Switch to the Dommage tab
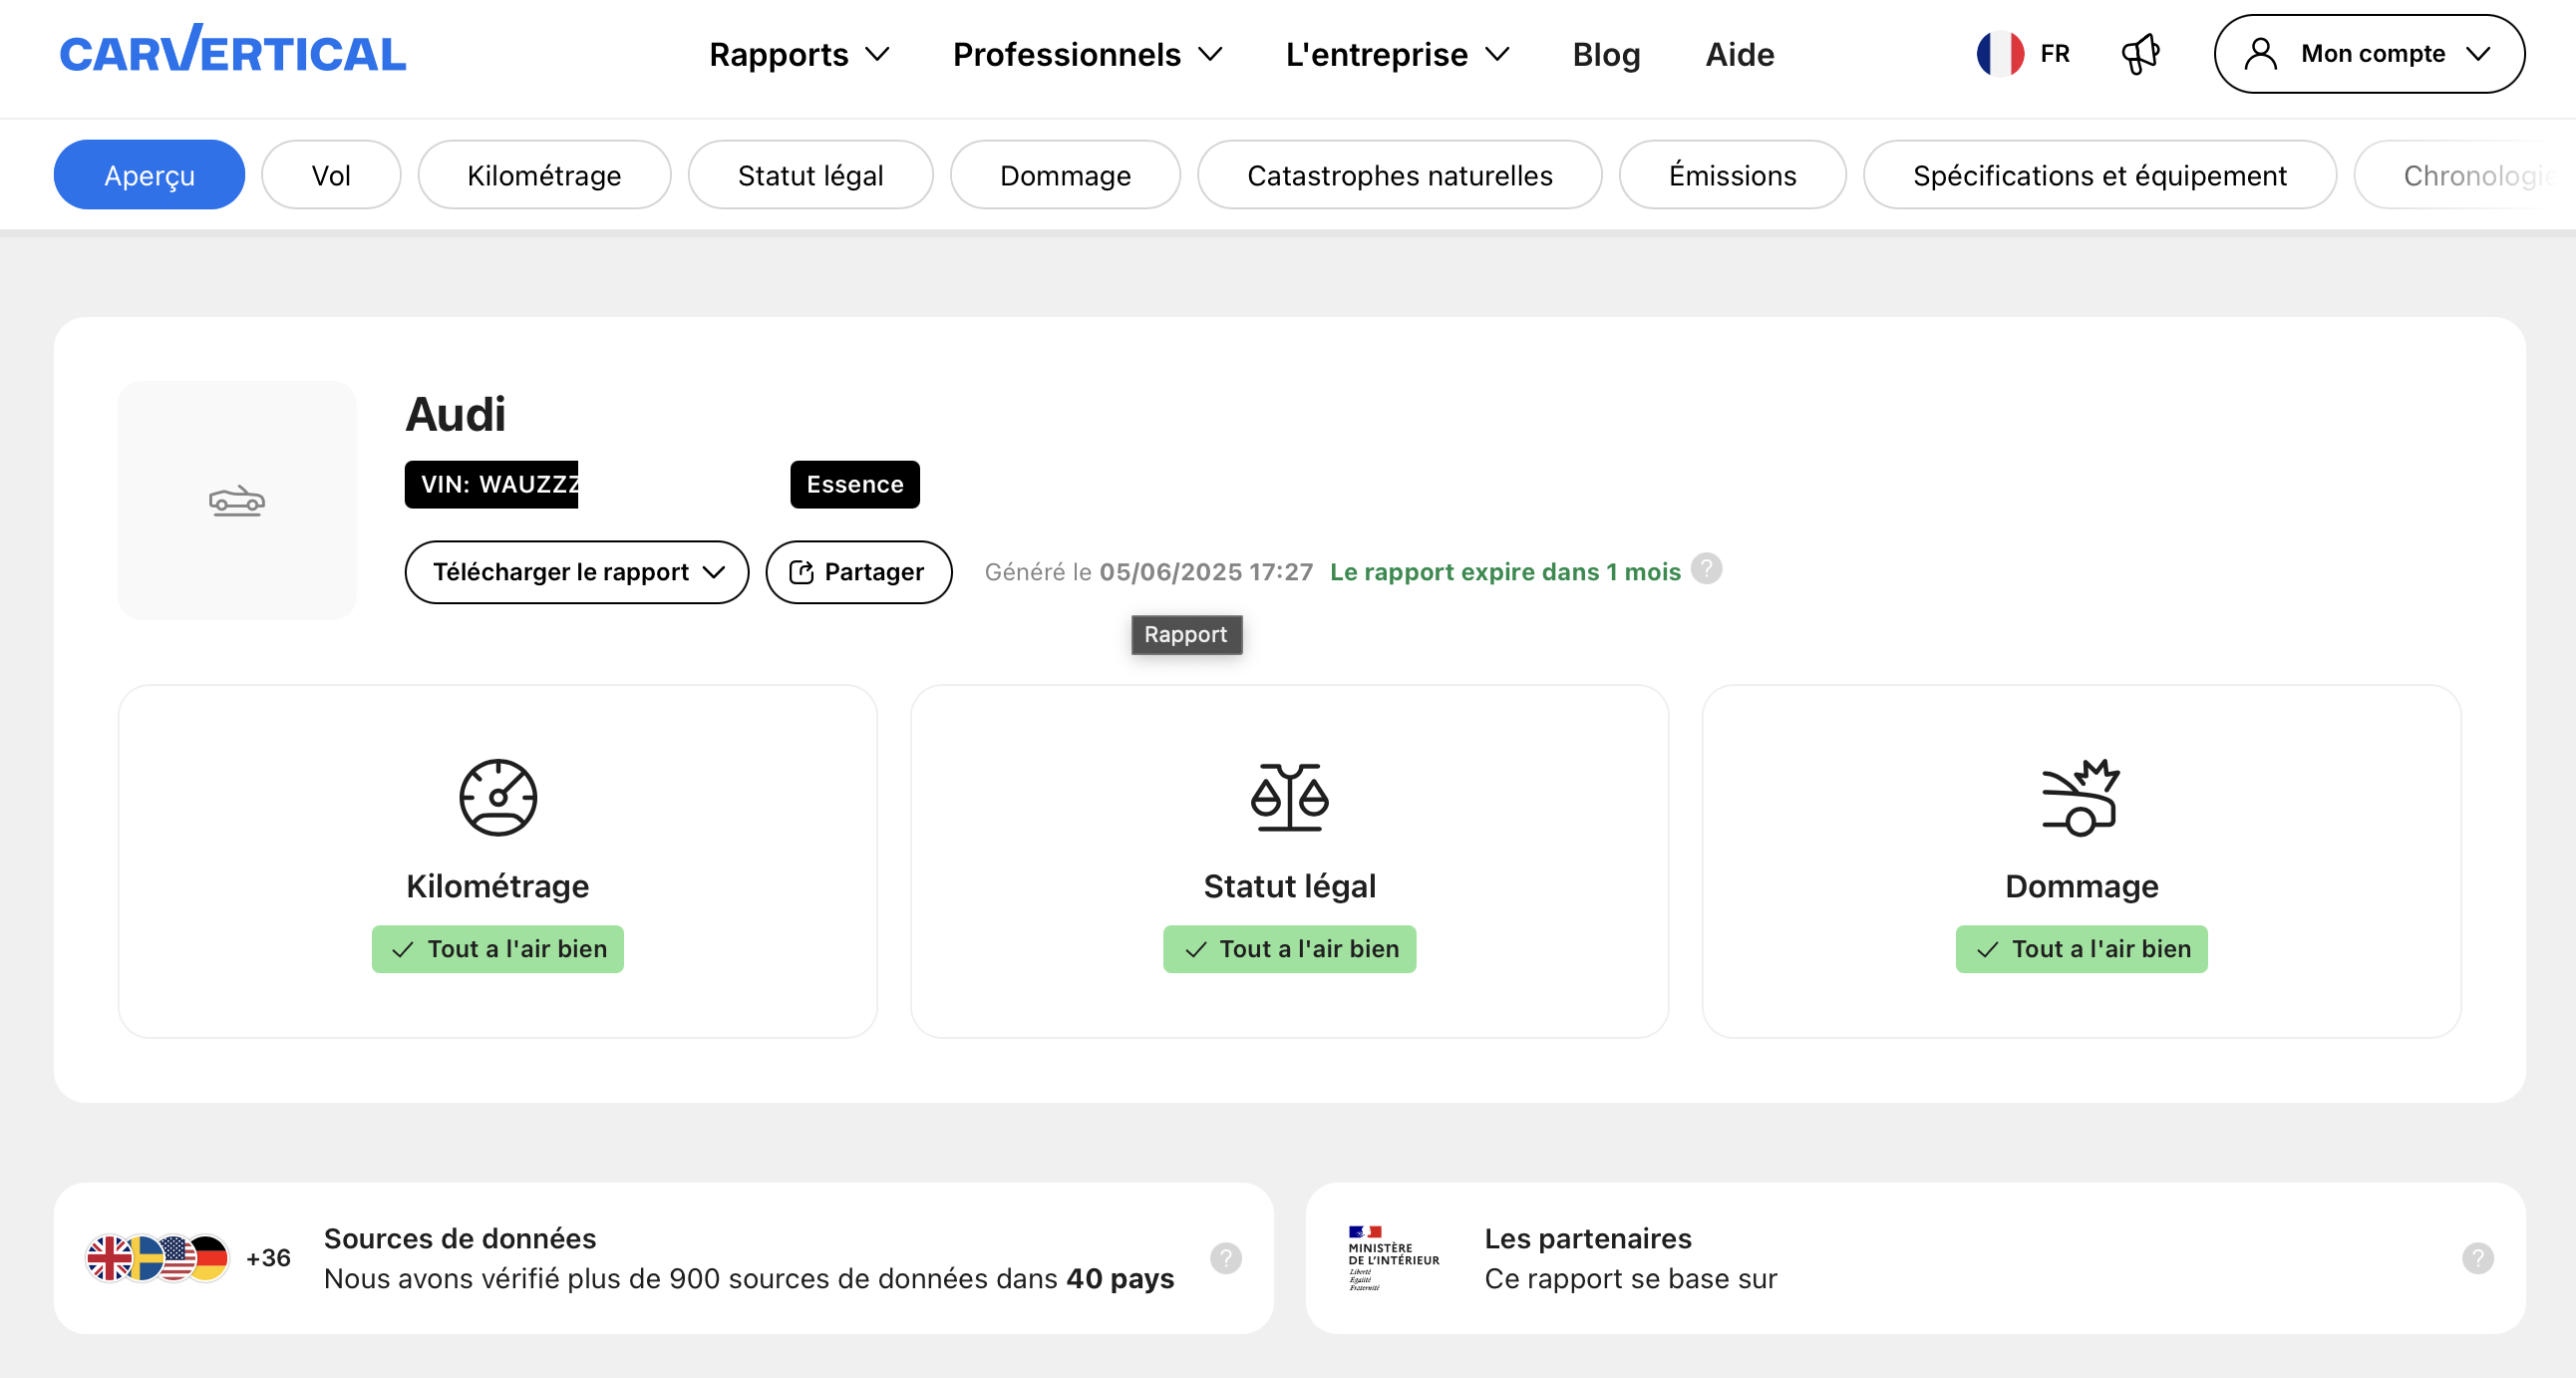 1065,175
